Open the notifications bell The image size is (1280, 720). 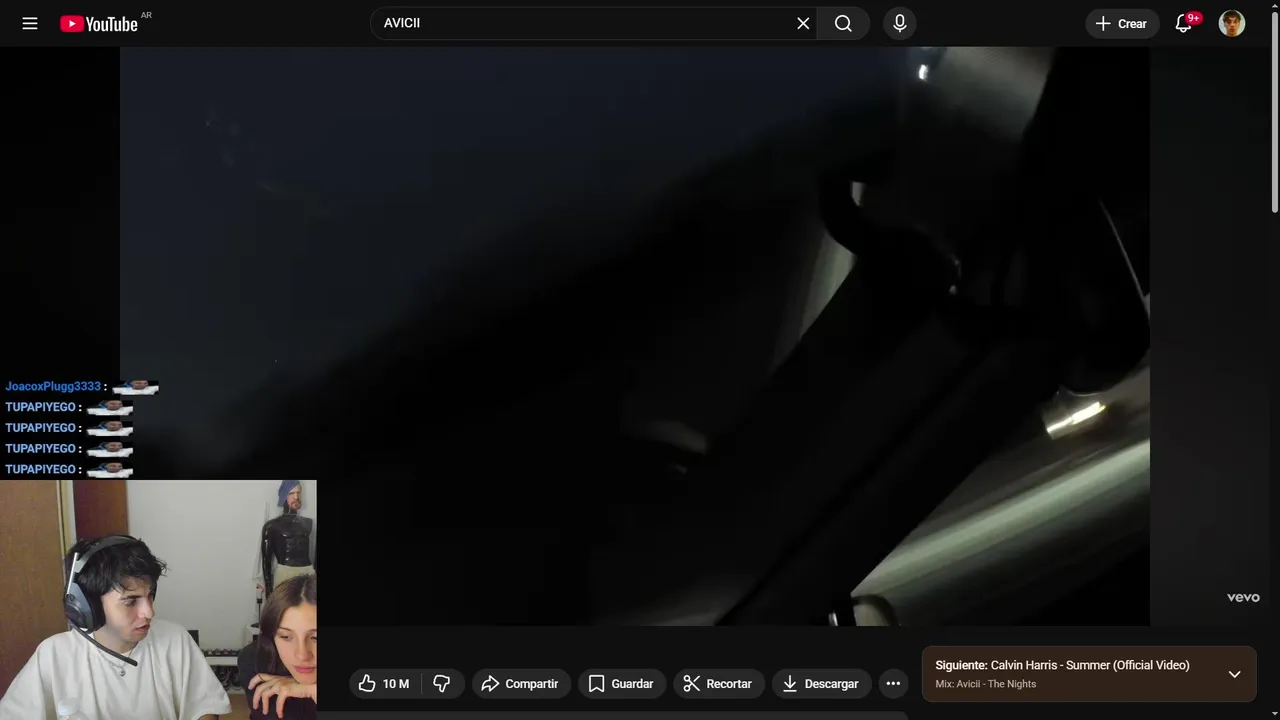[1184, 23]
